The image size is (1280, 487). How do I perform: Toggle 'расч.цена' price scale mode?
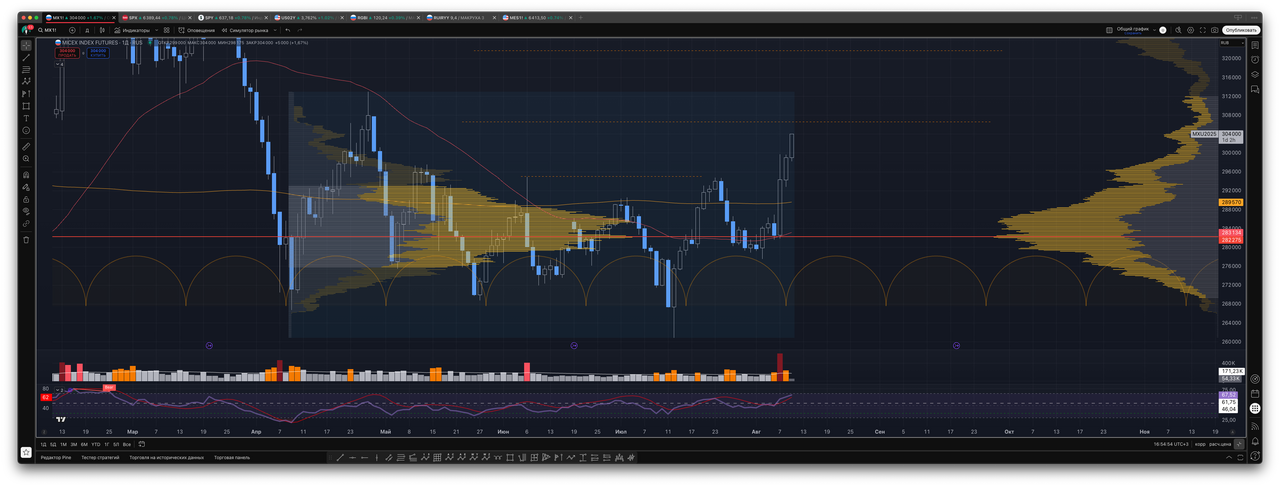coord(1219,444)
